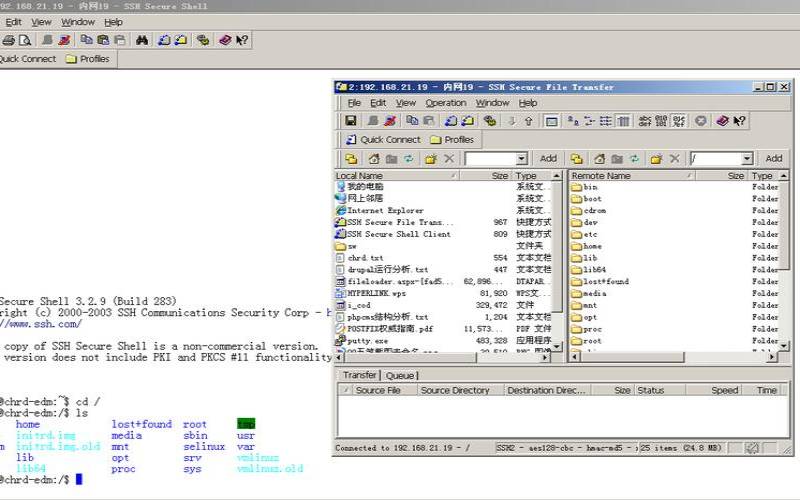
Task: Set transfer mode to Auto Select
Action: [679, 121]
